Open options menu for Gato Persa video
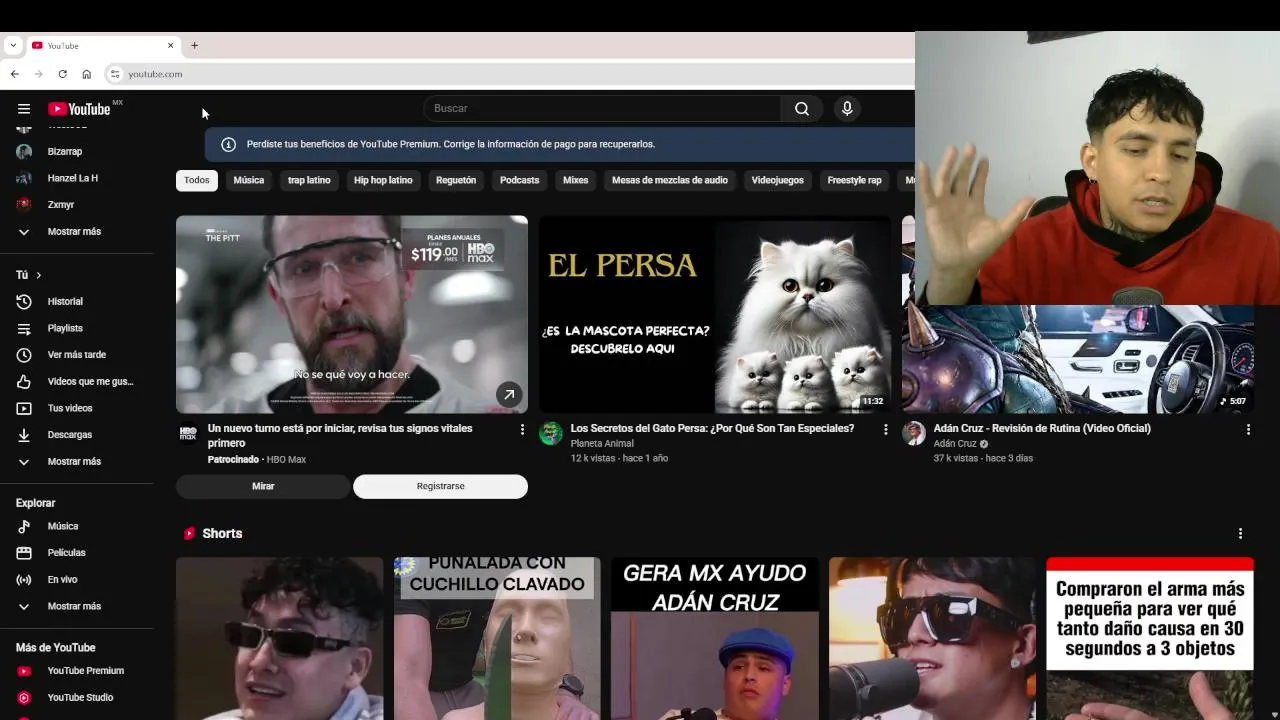This screenshot has width=1280, height=720. [x=885, y=429]
